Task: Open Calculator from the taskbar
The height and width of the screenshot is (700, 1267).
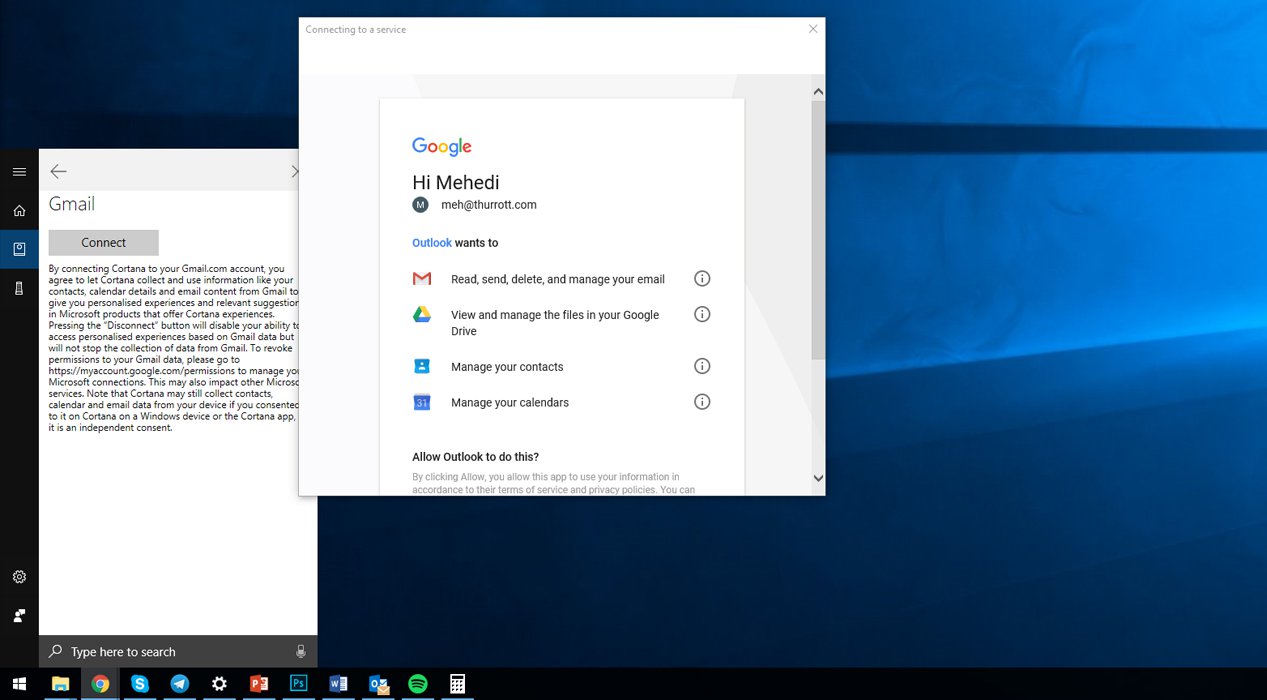Action: tap(457, 684)
